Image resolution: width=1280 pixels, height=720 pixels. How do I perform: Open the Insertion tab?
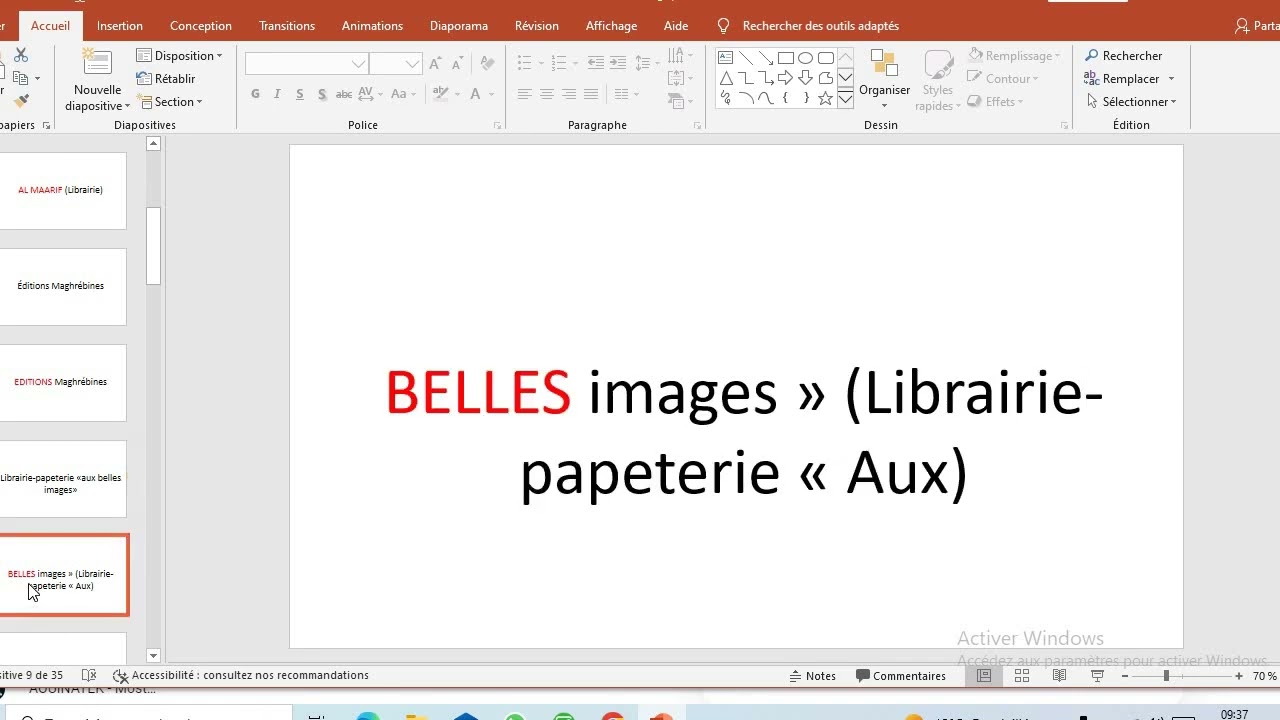tap(120, 26)
